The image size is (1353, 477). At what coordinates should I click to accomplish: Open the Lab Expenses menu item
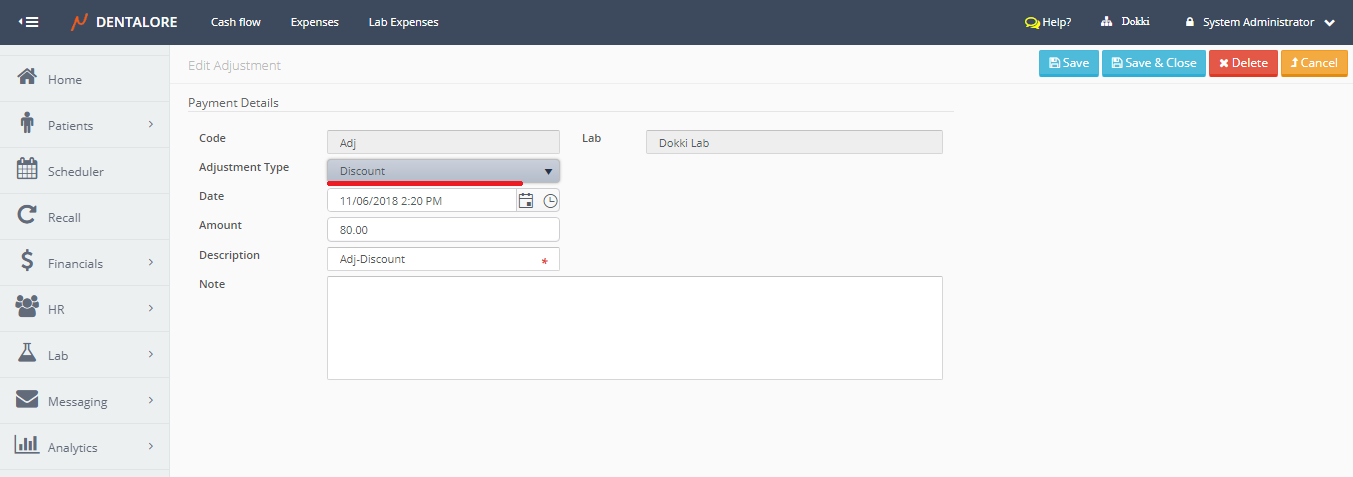point(403,22)
